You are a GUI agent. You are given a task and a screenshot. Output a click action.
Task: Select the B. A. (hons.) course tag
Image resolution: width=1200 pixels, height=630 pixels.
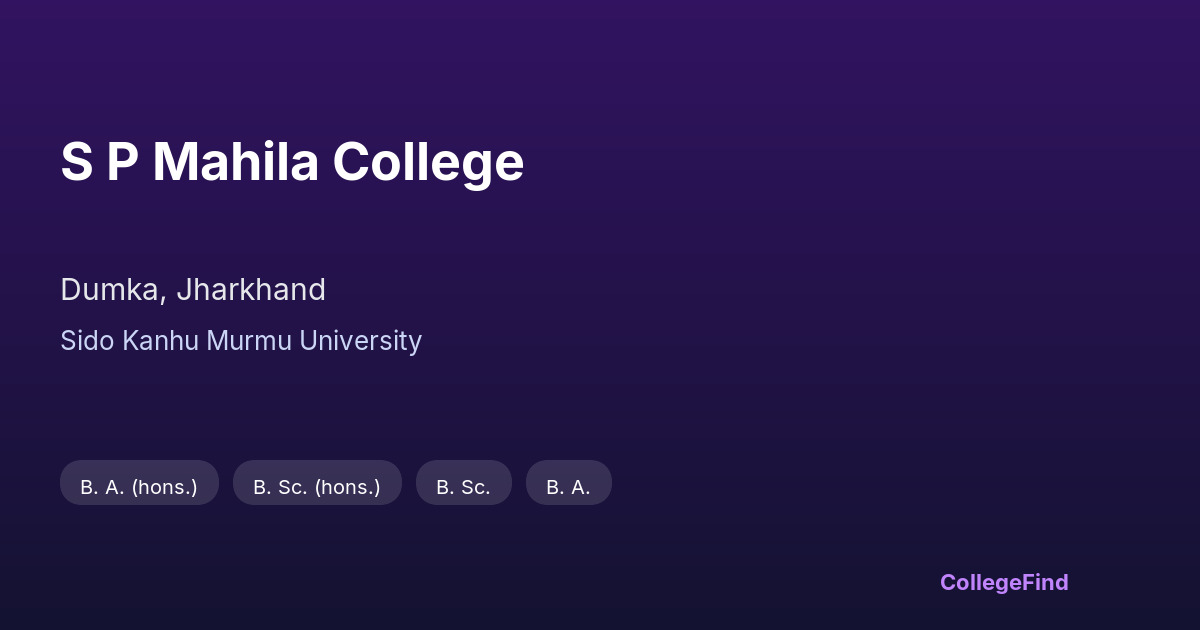click(139, 487)
